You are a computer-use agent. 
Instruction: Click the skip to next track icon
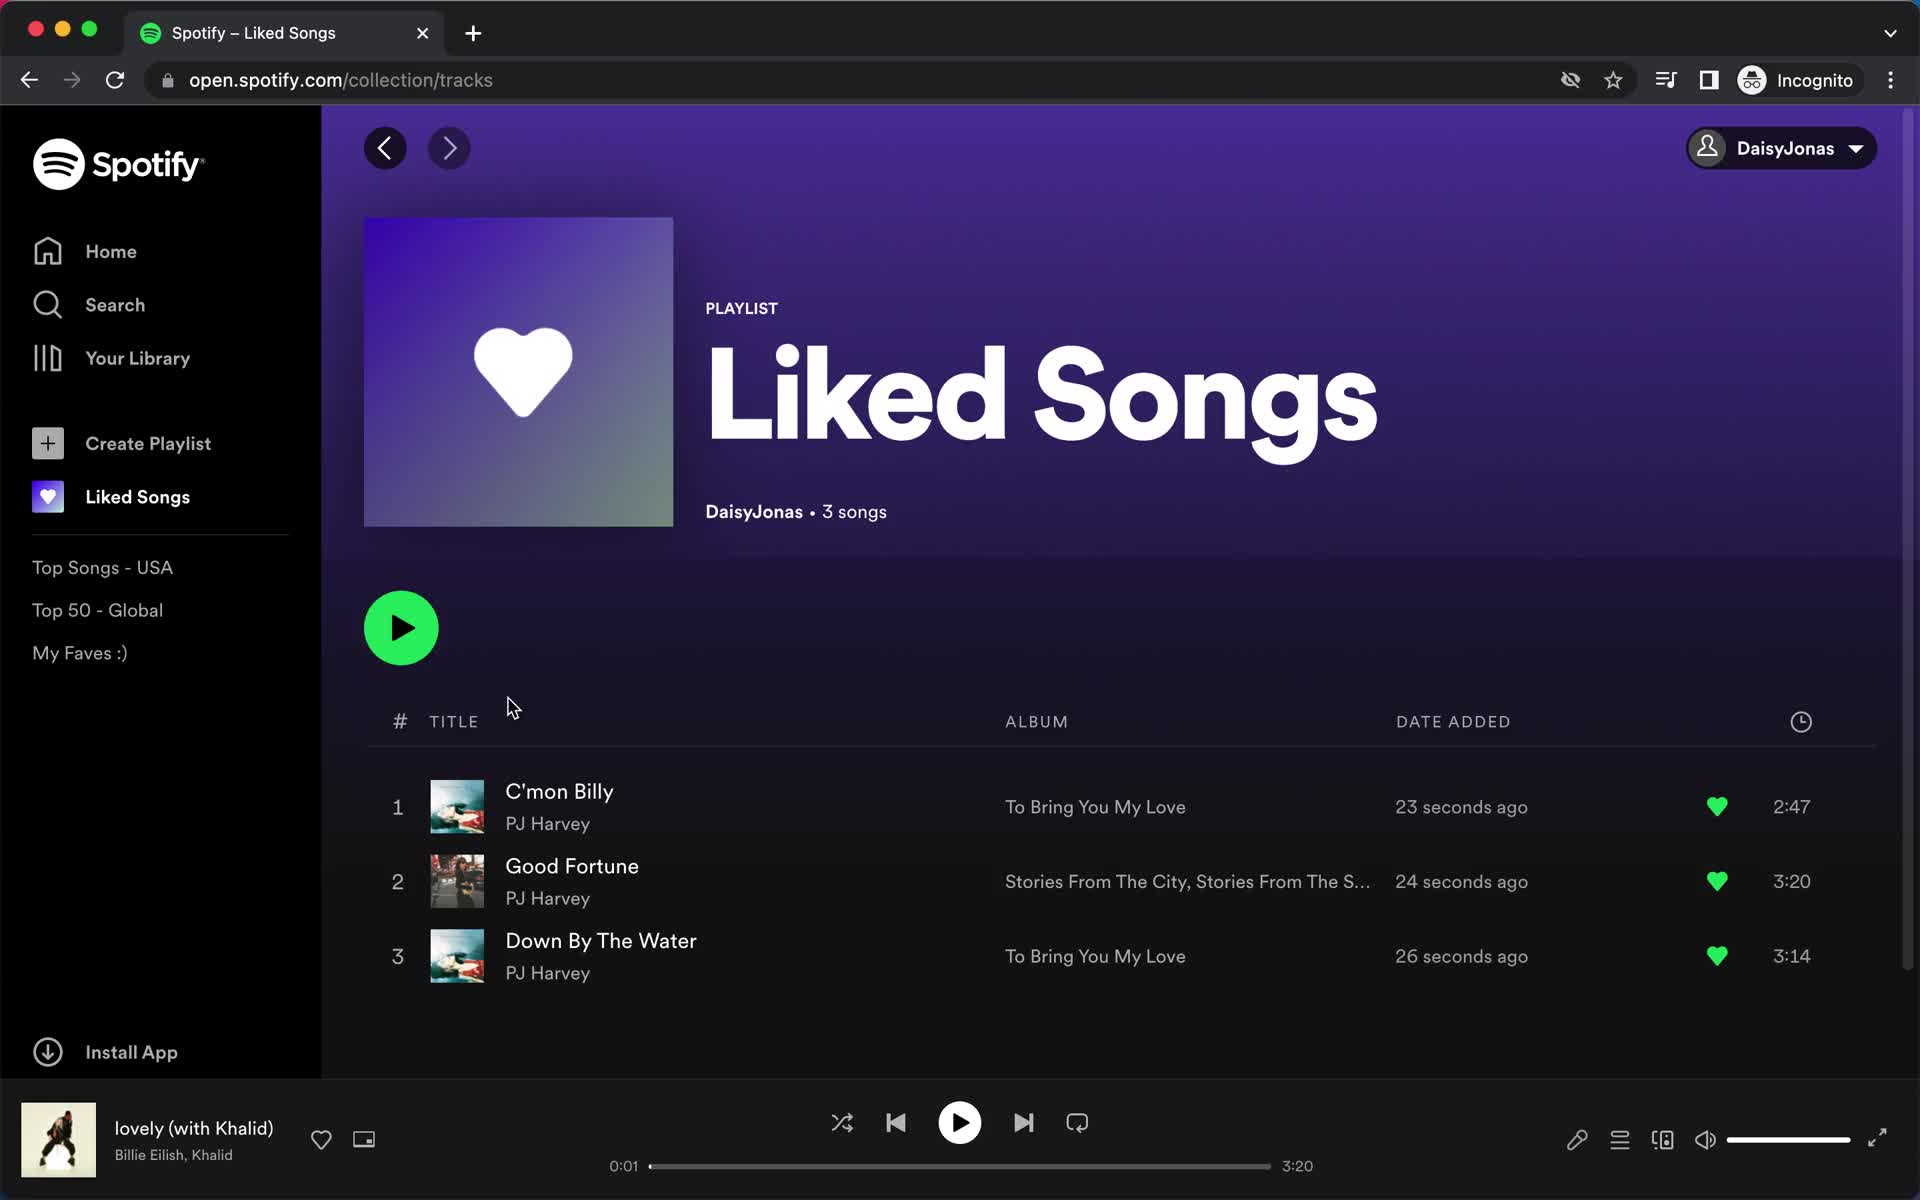(1023, 1123)
